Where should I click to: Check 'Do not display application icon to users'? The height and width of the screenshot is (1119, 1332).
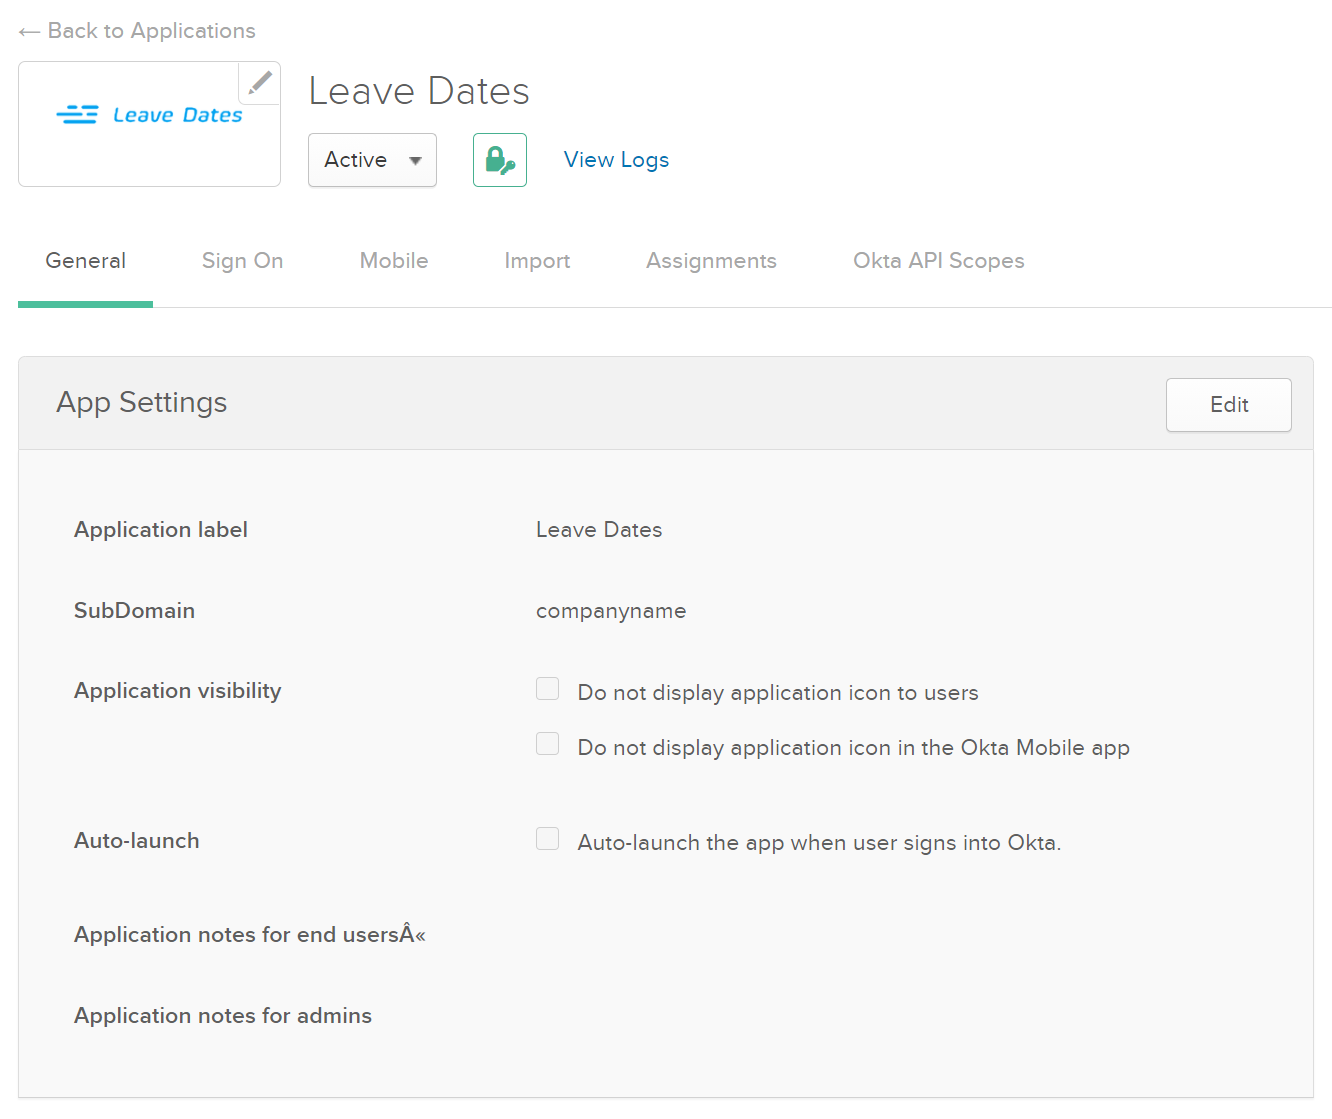coord(548,689)
